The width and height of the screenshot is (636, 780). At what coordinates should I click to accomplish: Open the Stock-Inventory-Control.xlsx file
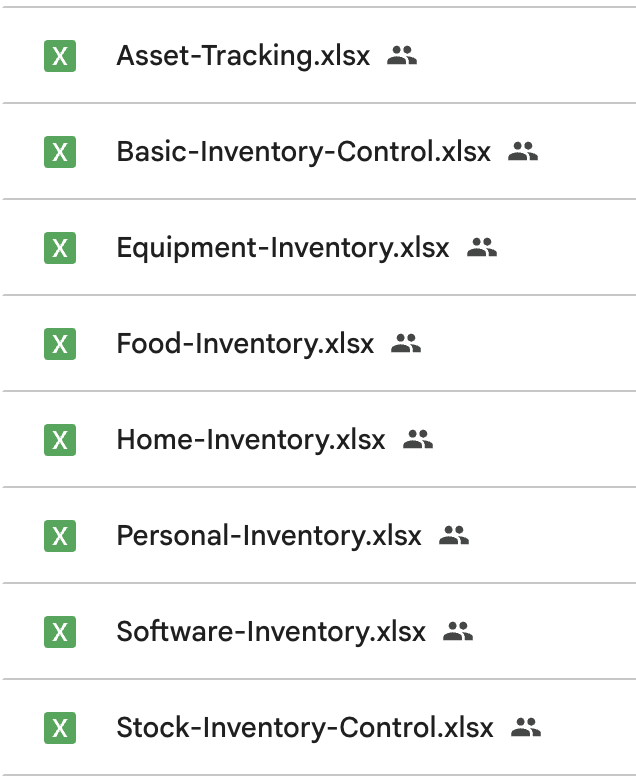click(305, 728)
